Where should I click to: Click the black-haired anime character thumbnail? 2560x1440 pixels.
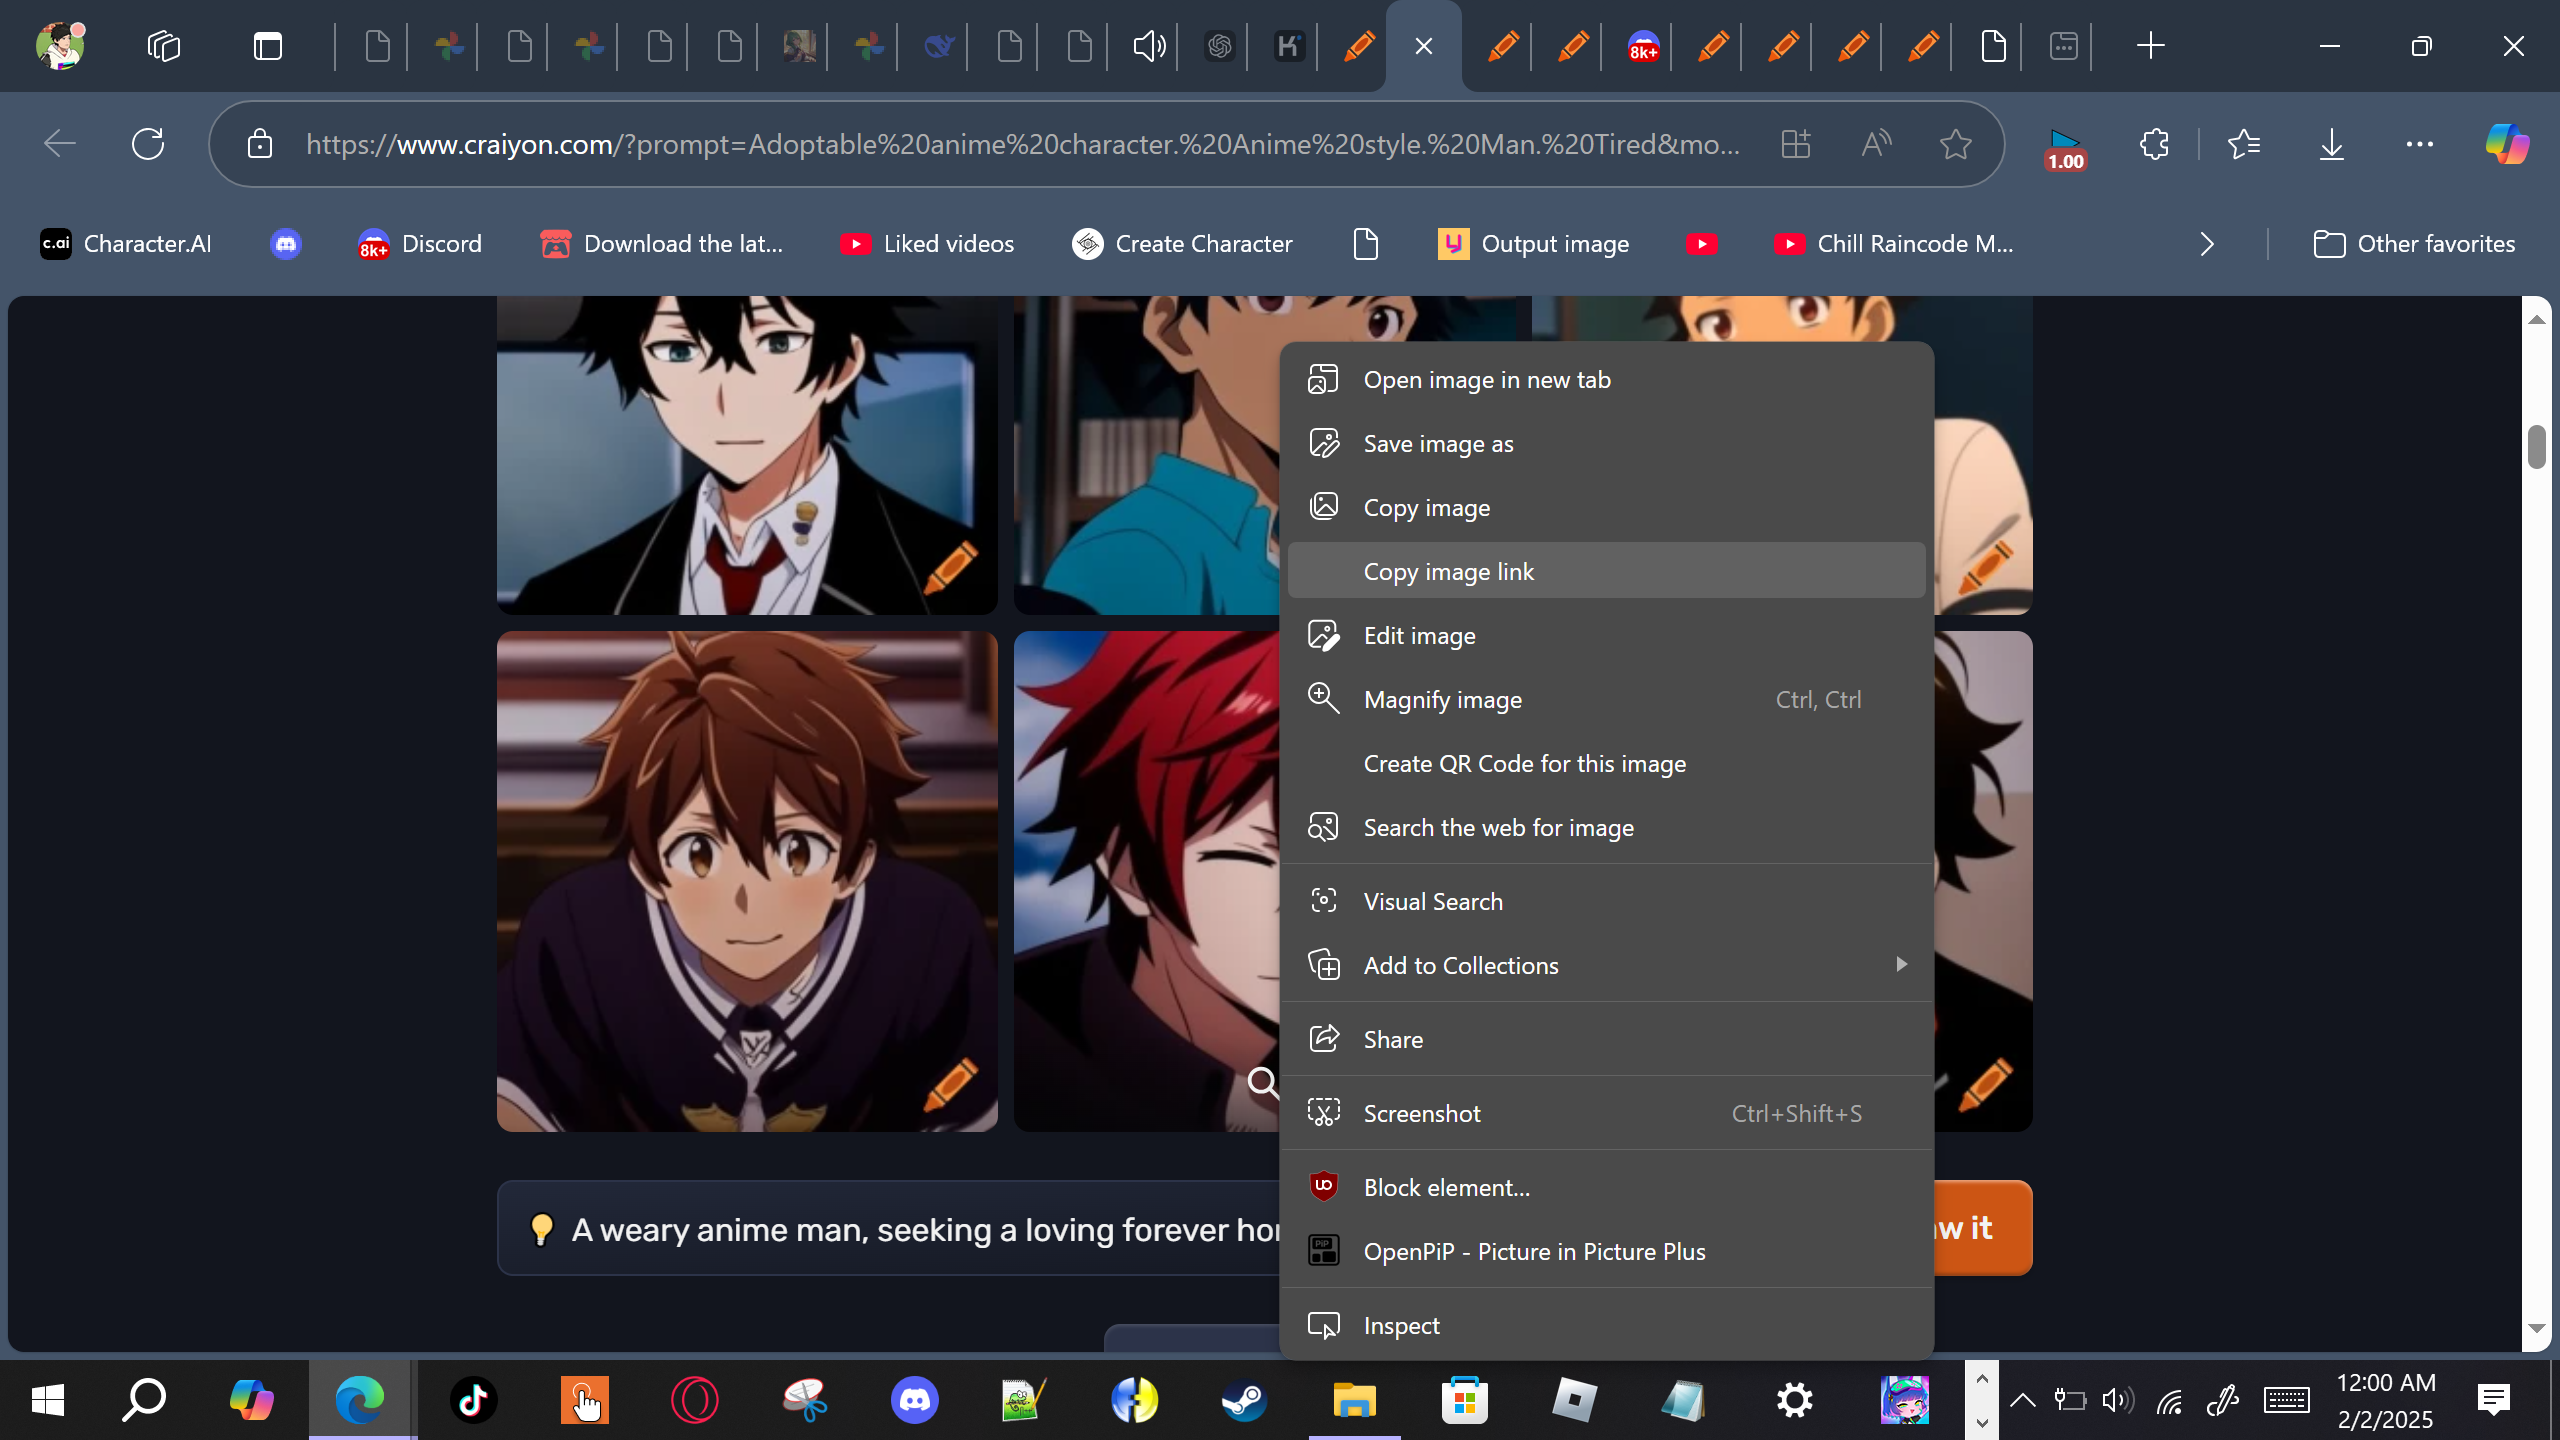click(746, 455)
